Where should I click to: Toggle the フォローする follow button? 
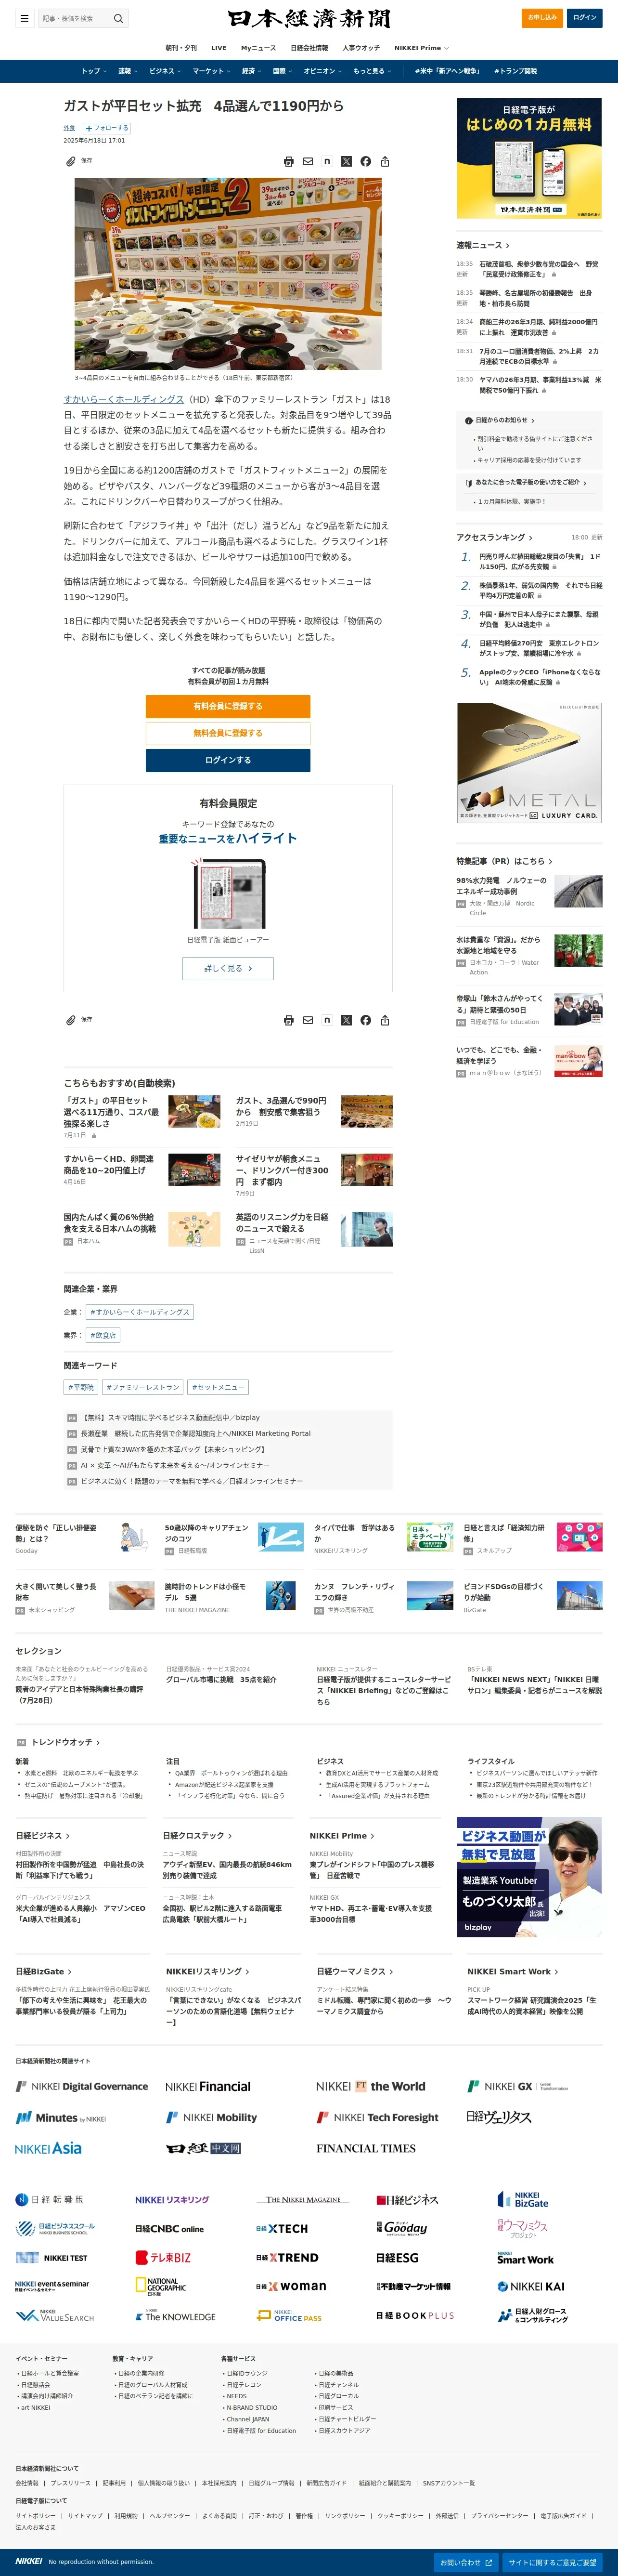click(x=106, y=128)
